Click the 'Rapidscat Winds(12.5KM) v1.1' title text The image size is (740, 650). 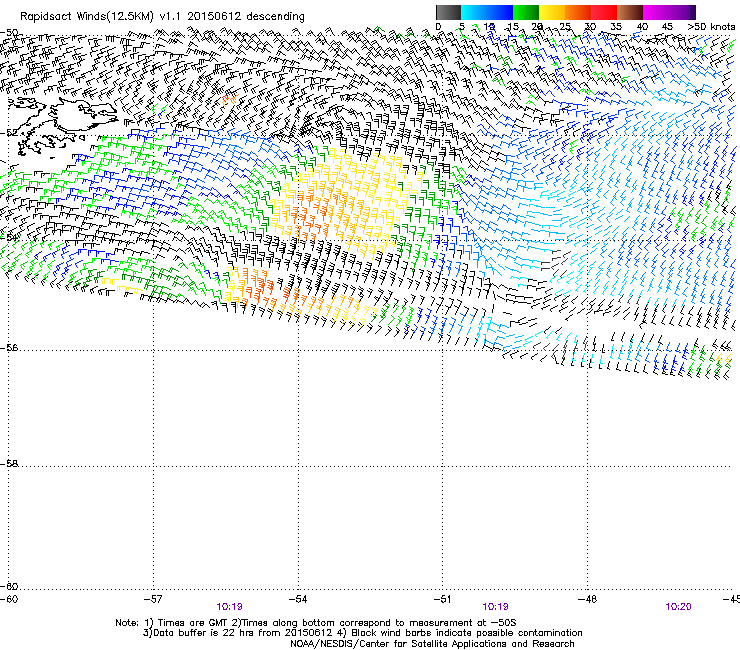101,17
